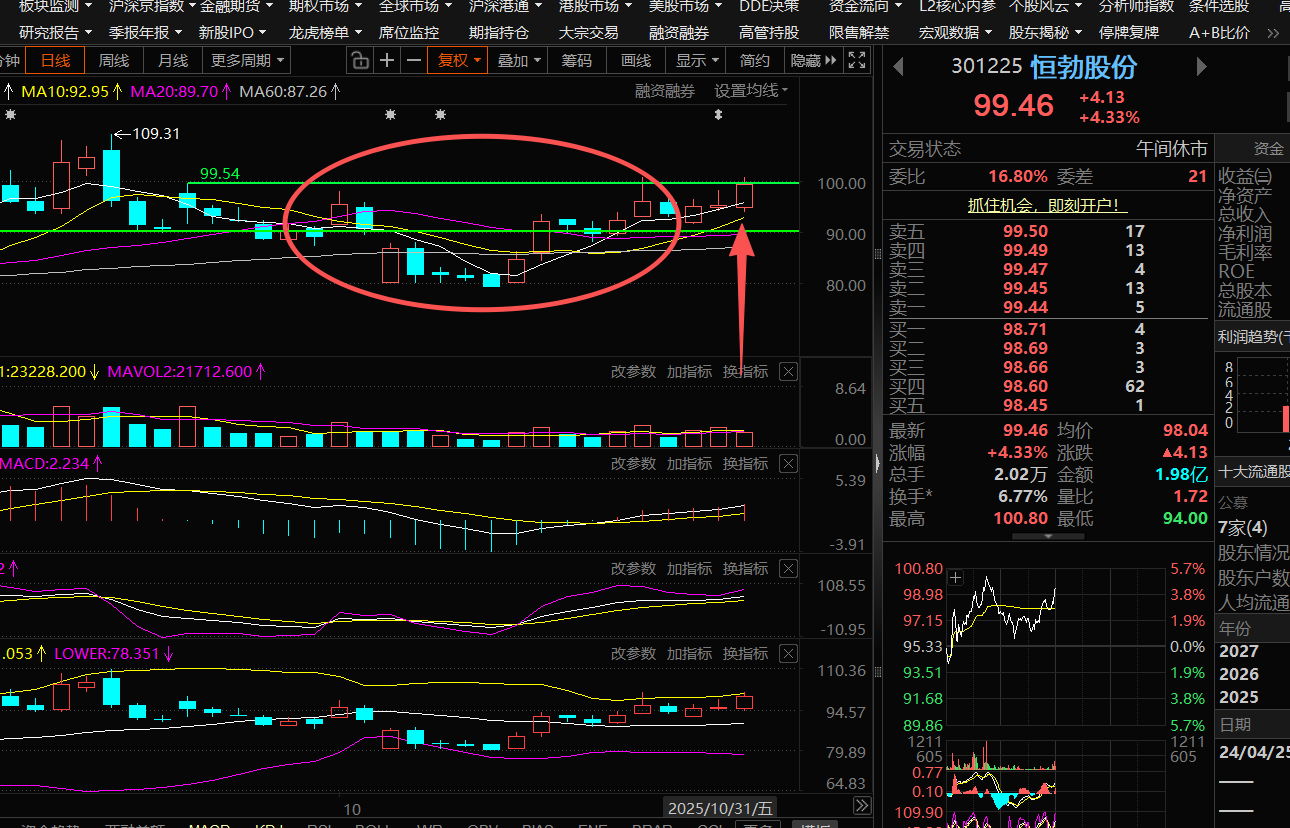This screenshot has height=828, width=1290.
Task: Click the dividend marker near chart right edge
Action: pos(718,115)
